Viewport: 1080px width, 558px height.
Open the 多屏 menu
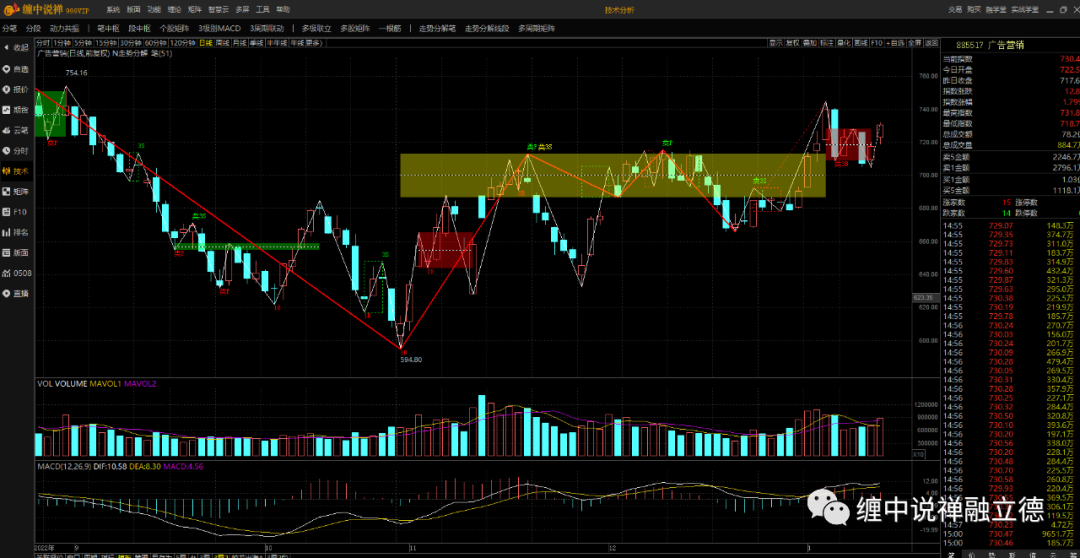[242, 10]
